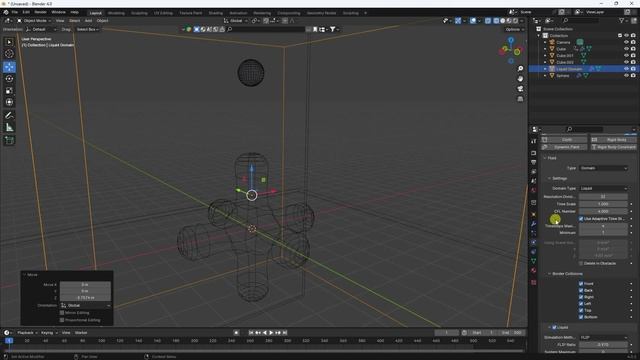This screenshot has width=640, height=360.
Task: Disable Sphere in renders camera icon
Action: pyautogui.click(x=633, y=76)
